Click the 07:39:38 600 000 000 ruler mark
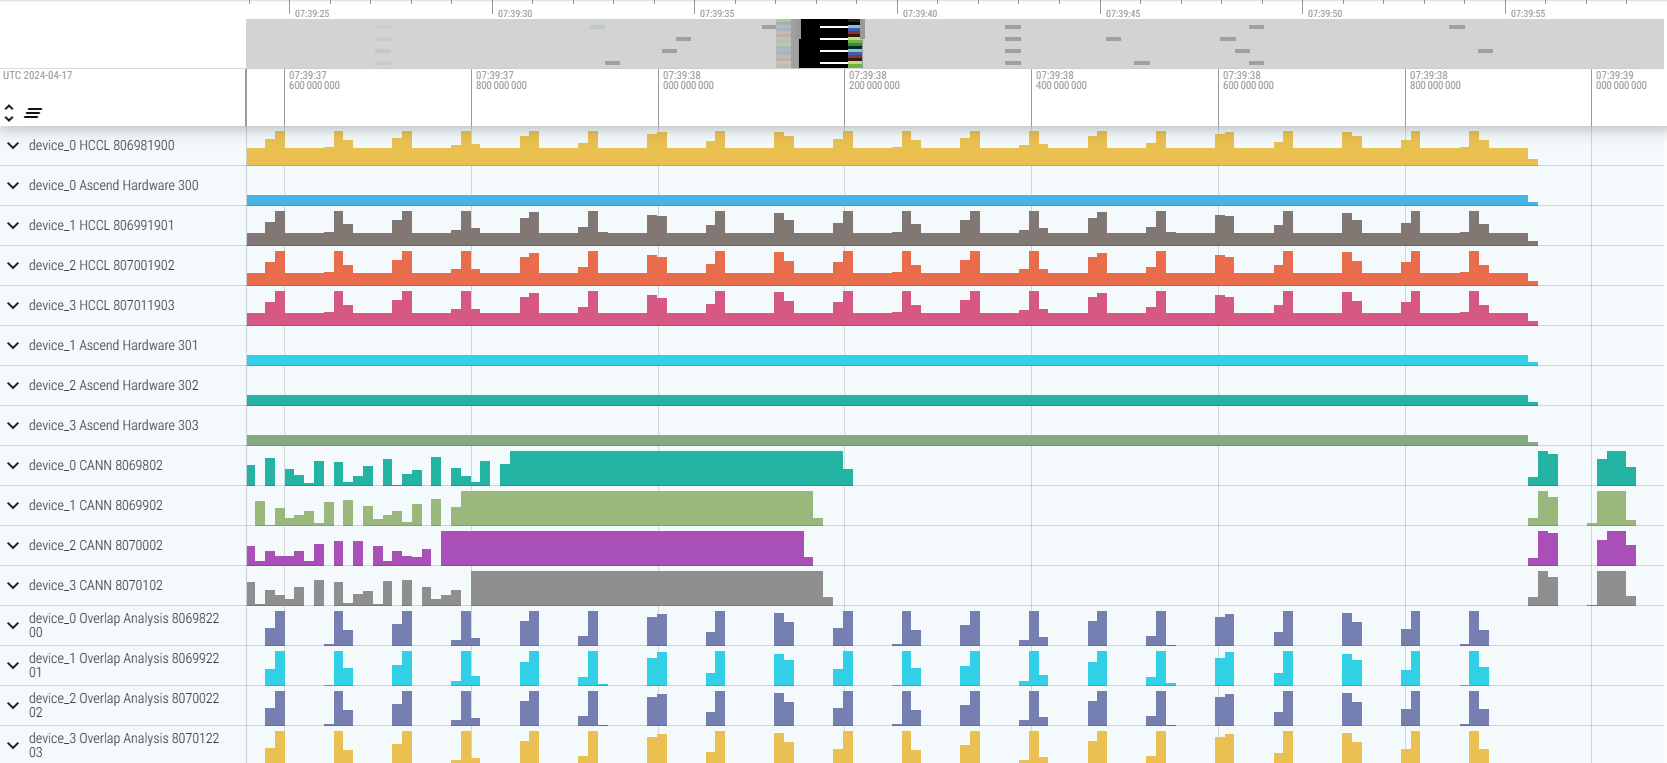The height and width of the screenshot is (763, 1667). 1248,81
